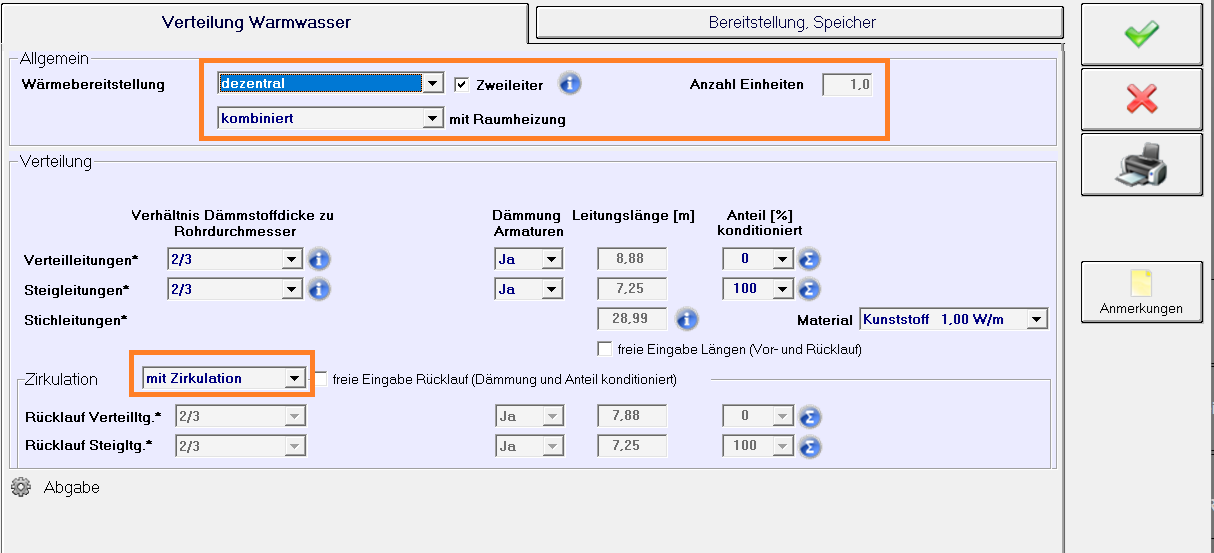The width and height of the screenshot is (1214, 553).
Task: Click the Anmerkungen button
Action: 1141,292
